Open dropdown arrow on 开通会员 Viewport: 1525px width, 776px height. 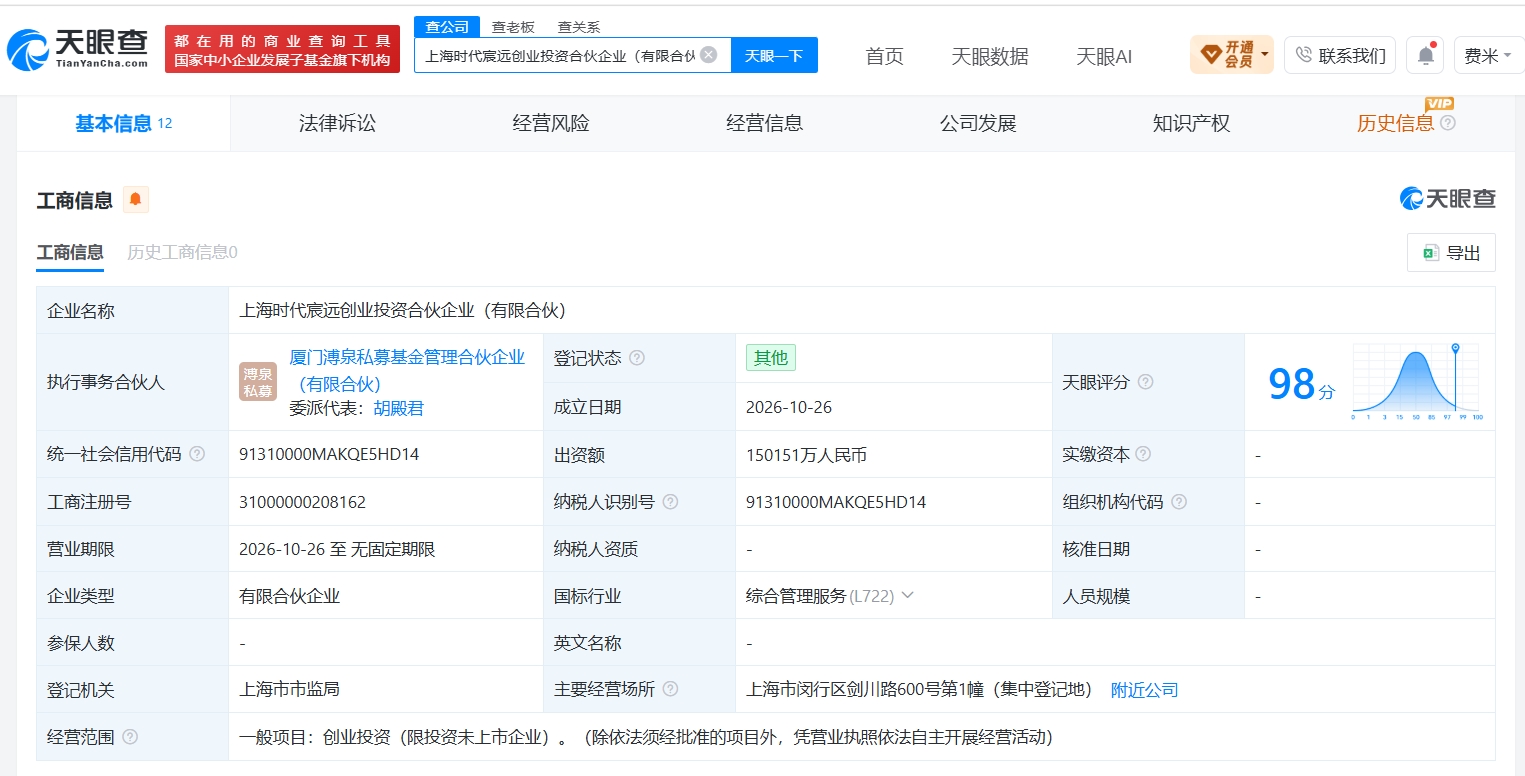pos(1266,55)
